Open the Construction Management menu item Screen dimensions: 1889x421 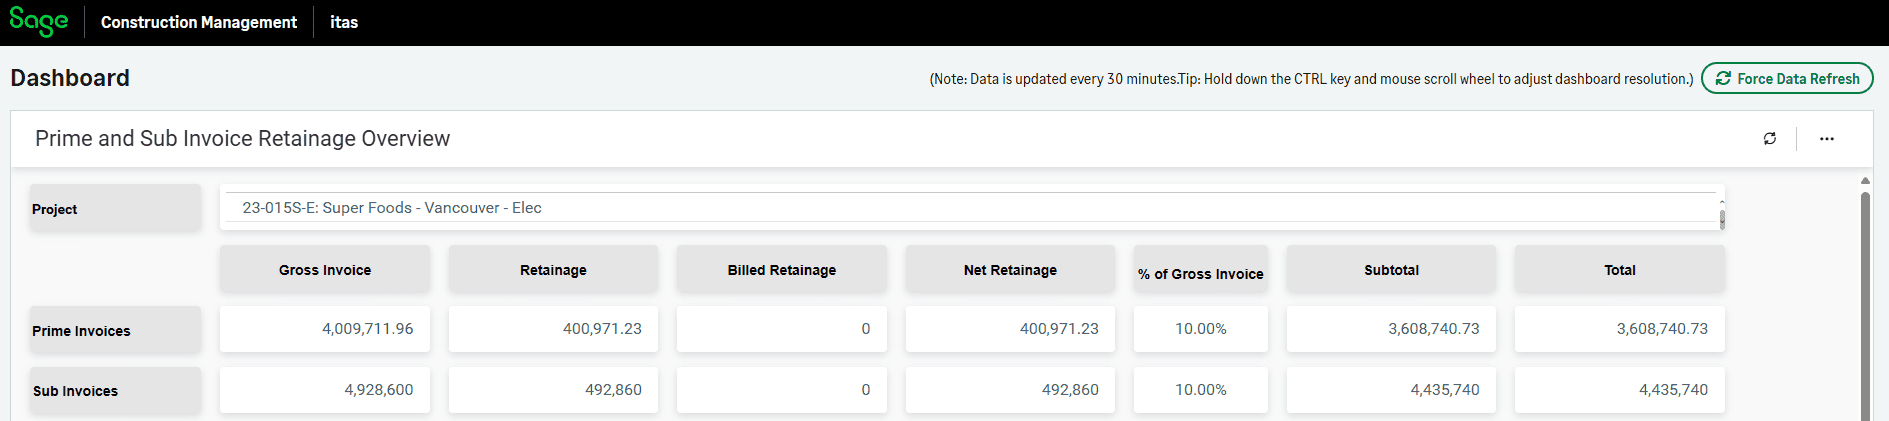(198, 22)
